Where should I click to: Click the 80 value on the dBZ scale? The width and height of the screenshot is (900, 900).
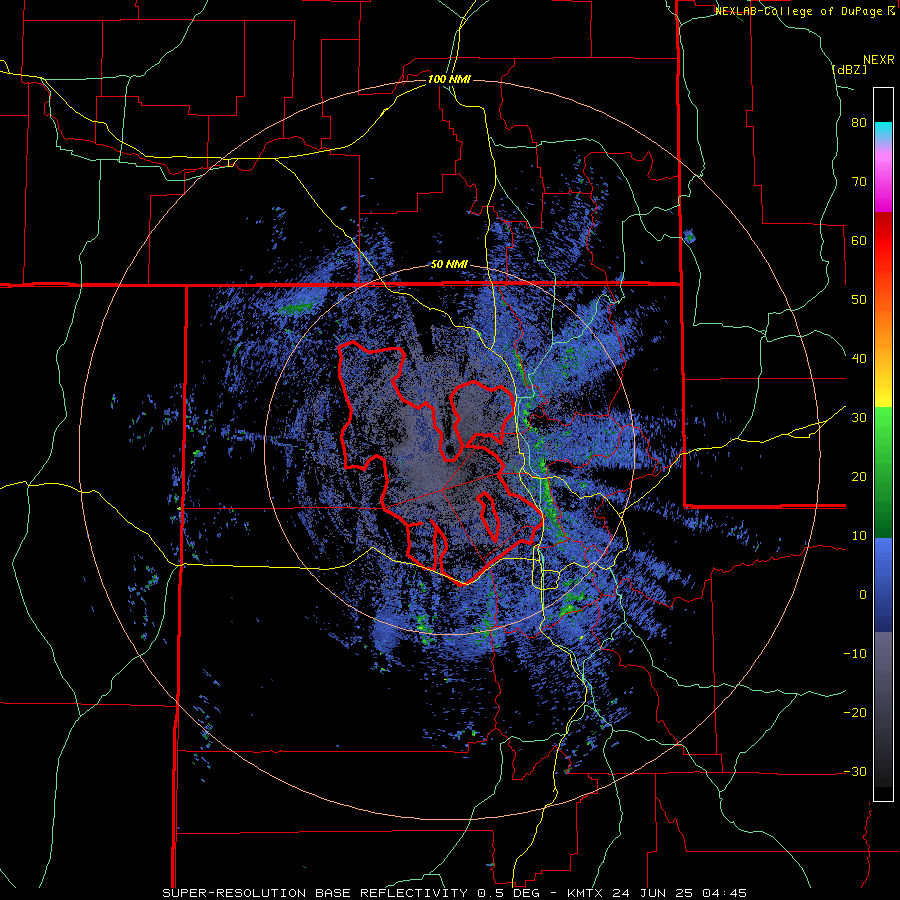(x=859, y=123)
